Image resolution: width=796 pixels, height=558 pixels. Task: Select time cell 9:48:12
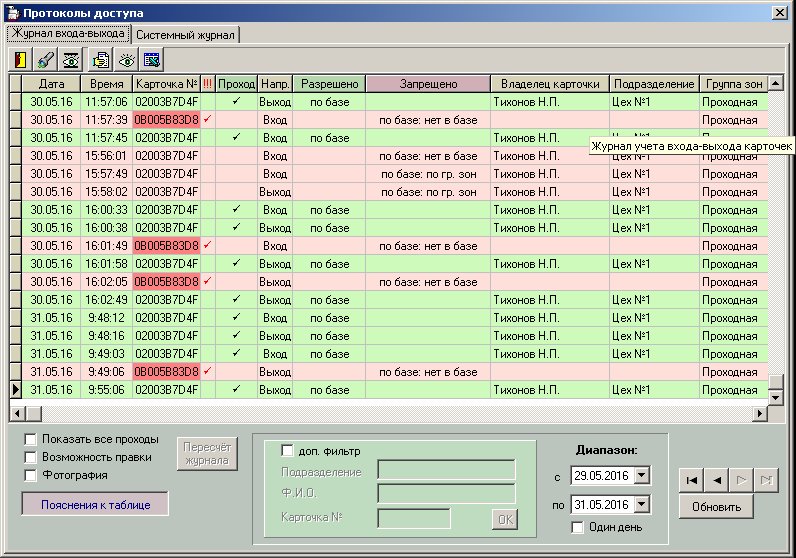pyautogui.click(x=106, y=318)
